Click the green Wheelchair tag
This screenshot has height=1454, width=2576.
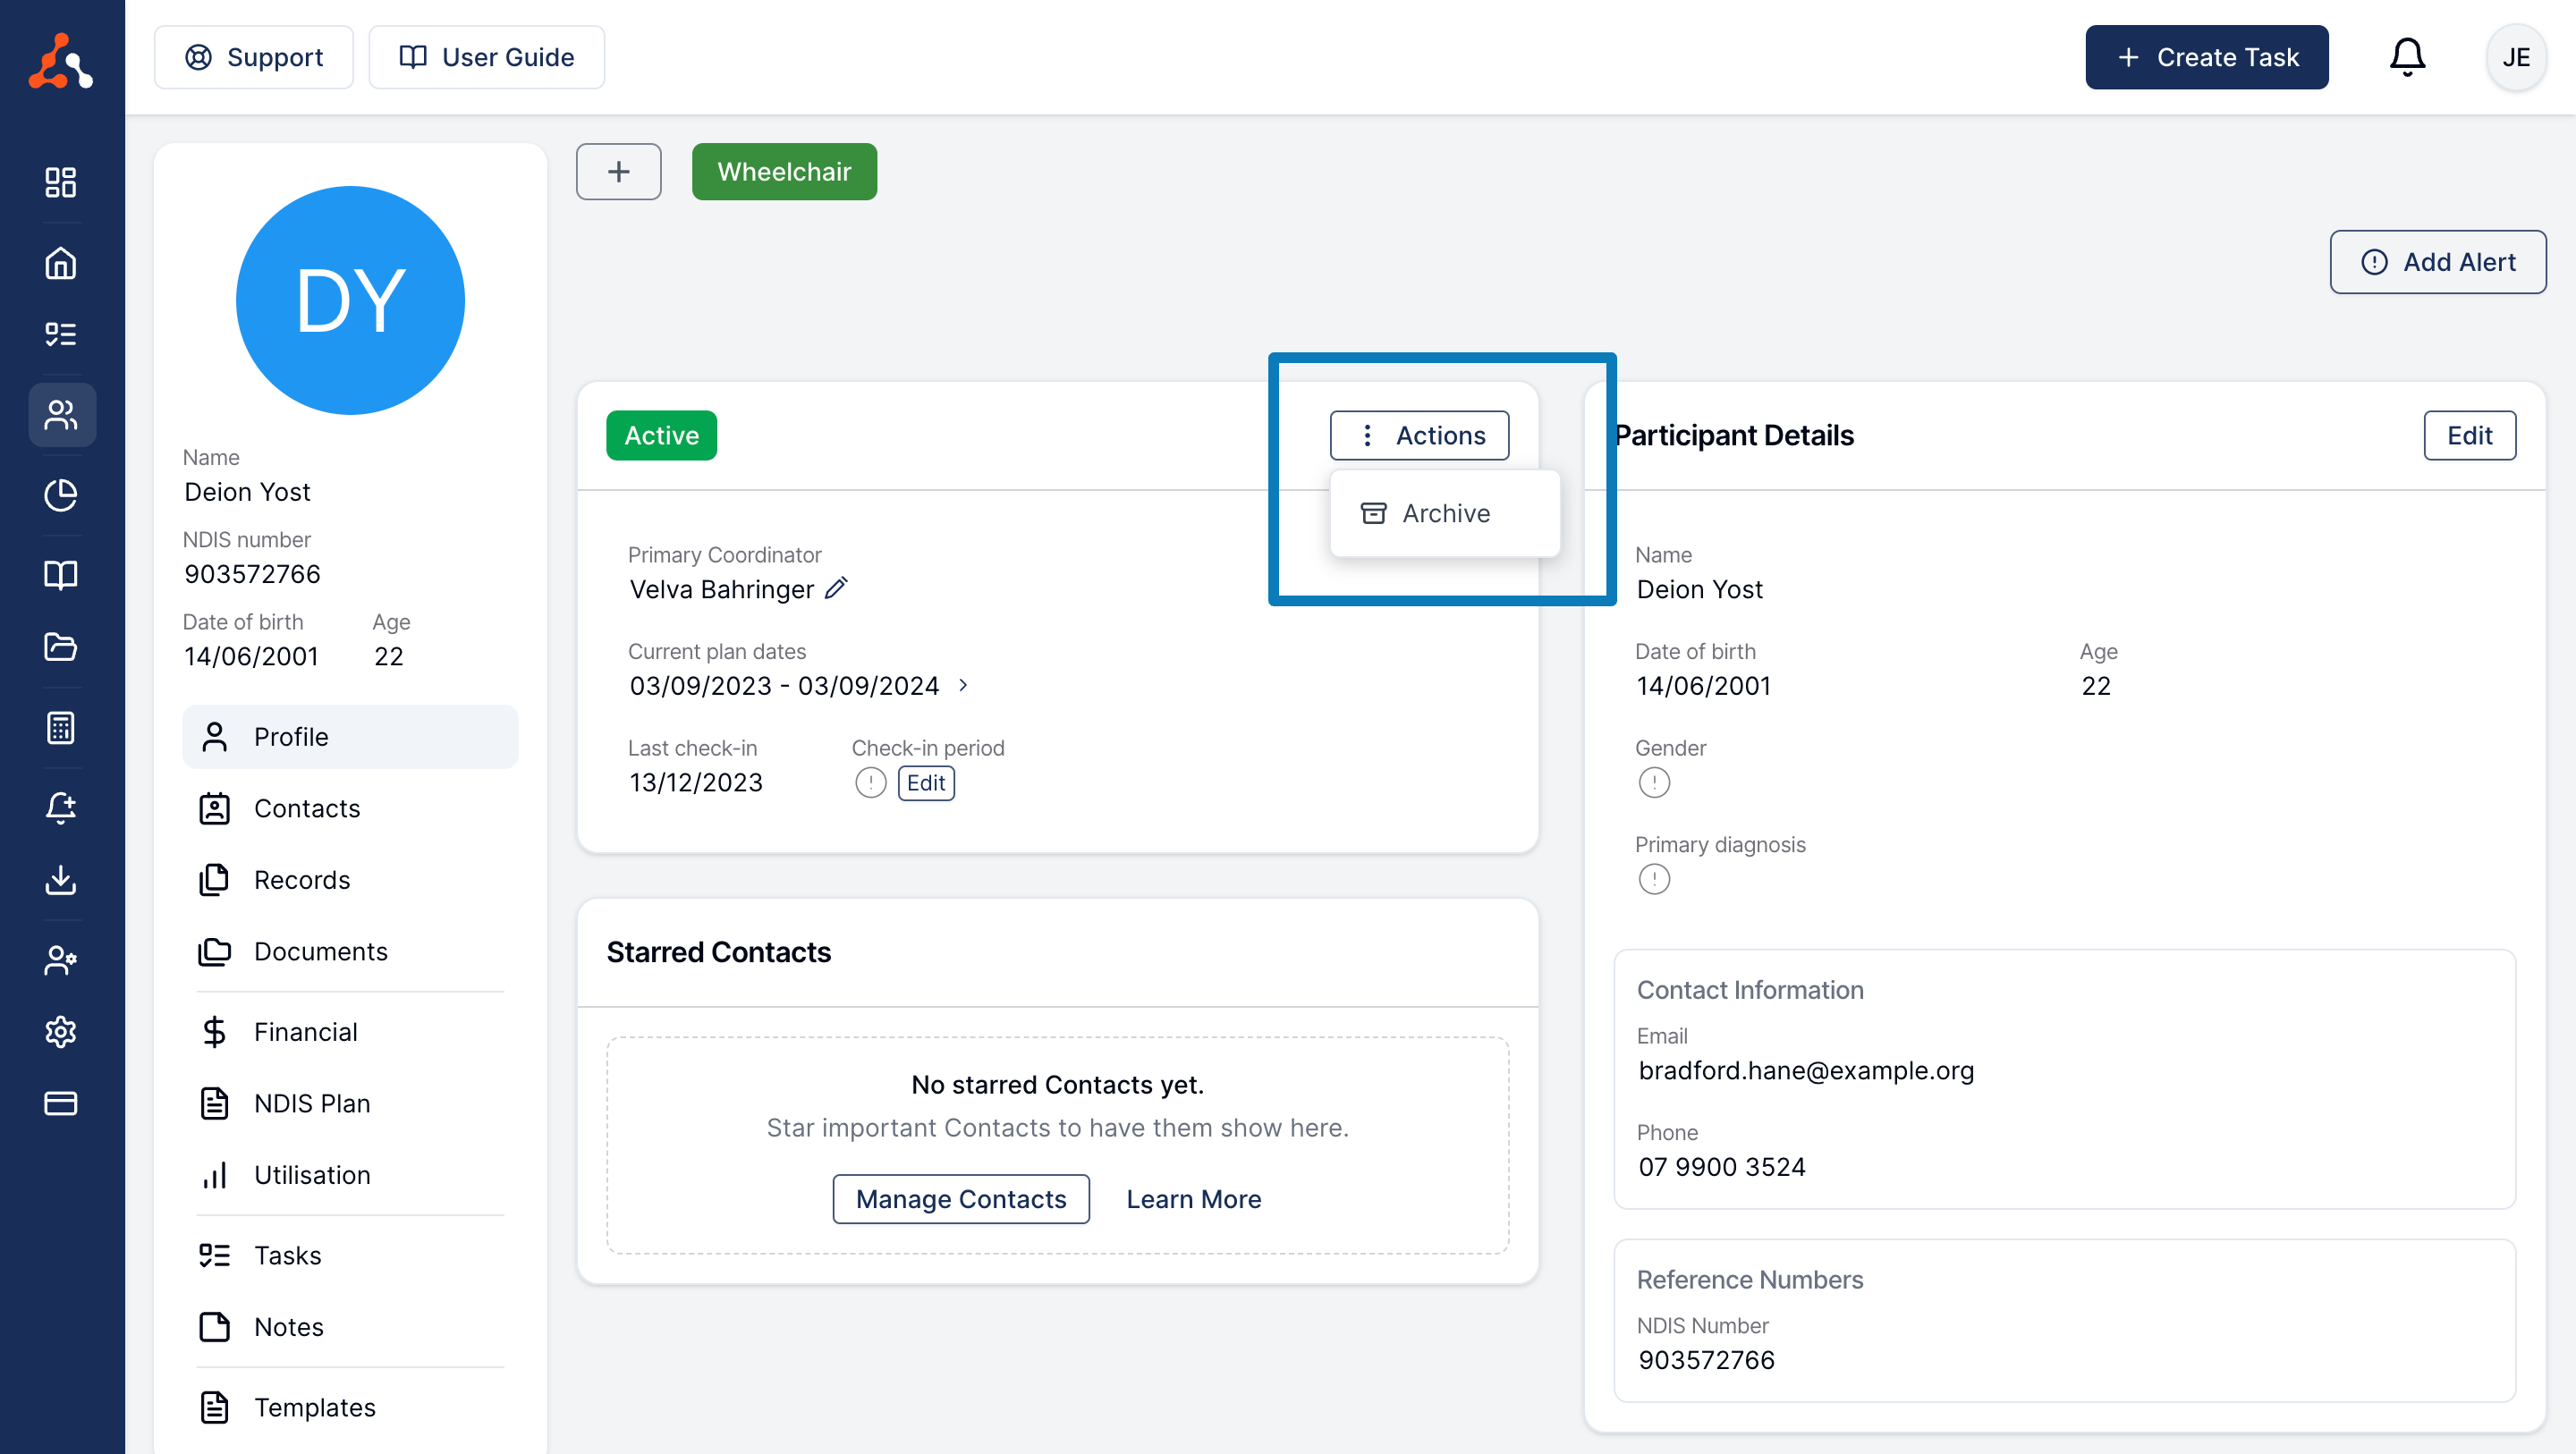(x=784, y=171)
